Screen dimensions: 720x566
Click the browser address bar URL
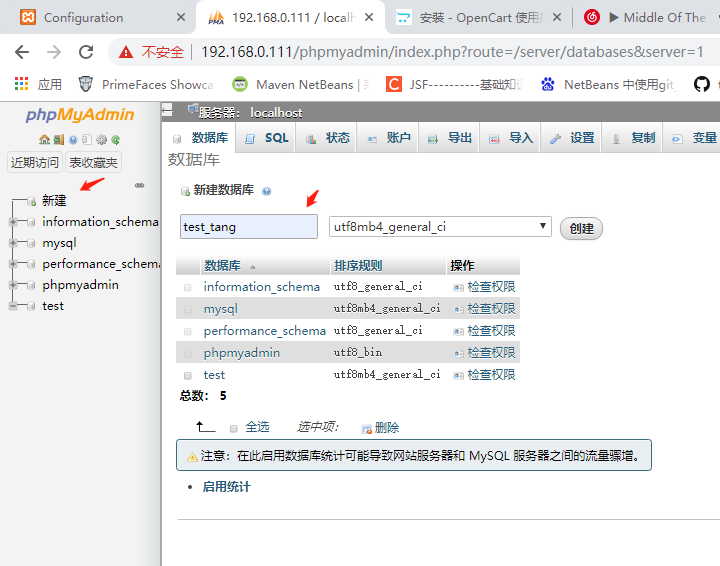[x=452, y=52]
